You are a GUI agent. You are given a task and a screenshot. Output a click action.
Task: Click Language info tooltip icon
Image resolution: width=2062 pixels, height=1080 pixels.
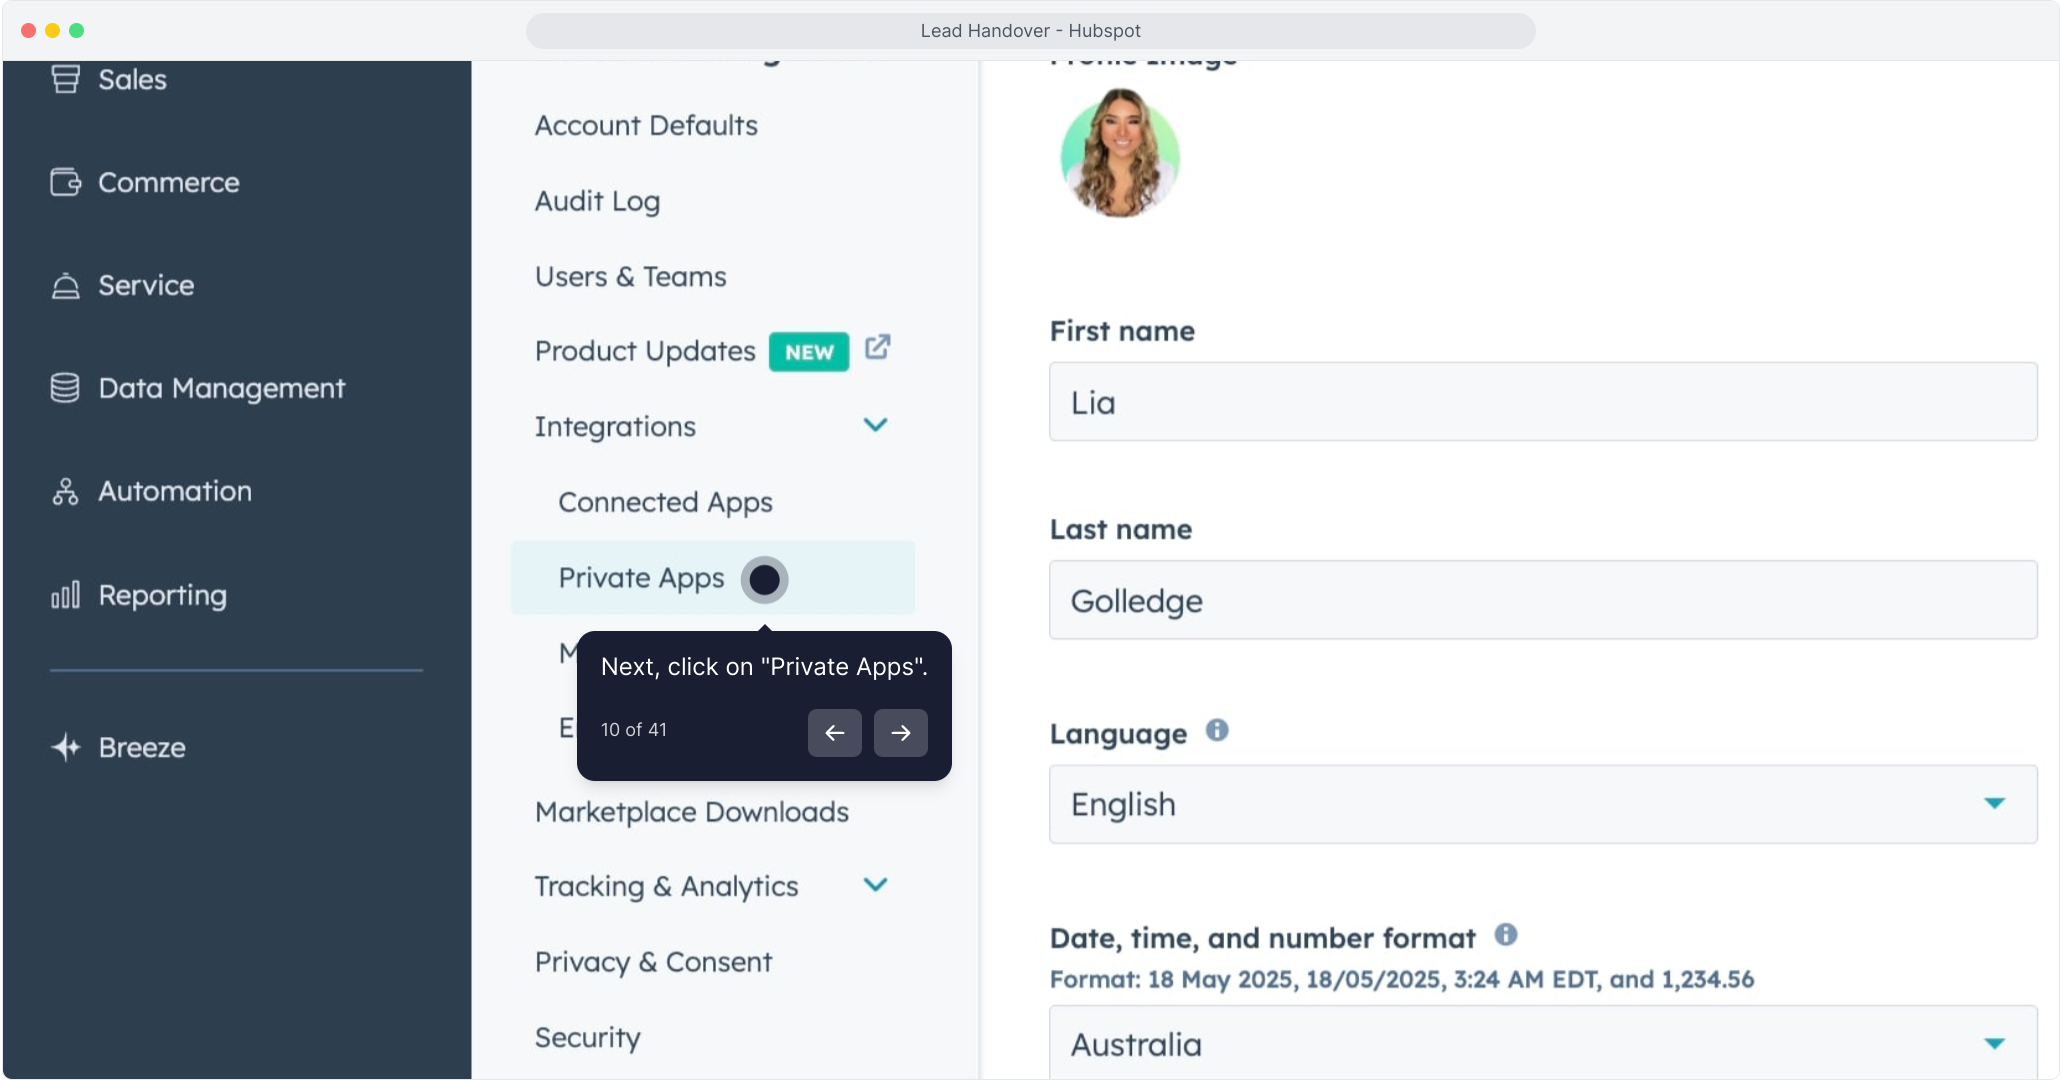[1216, 730]
